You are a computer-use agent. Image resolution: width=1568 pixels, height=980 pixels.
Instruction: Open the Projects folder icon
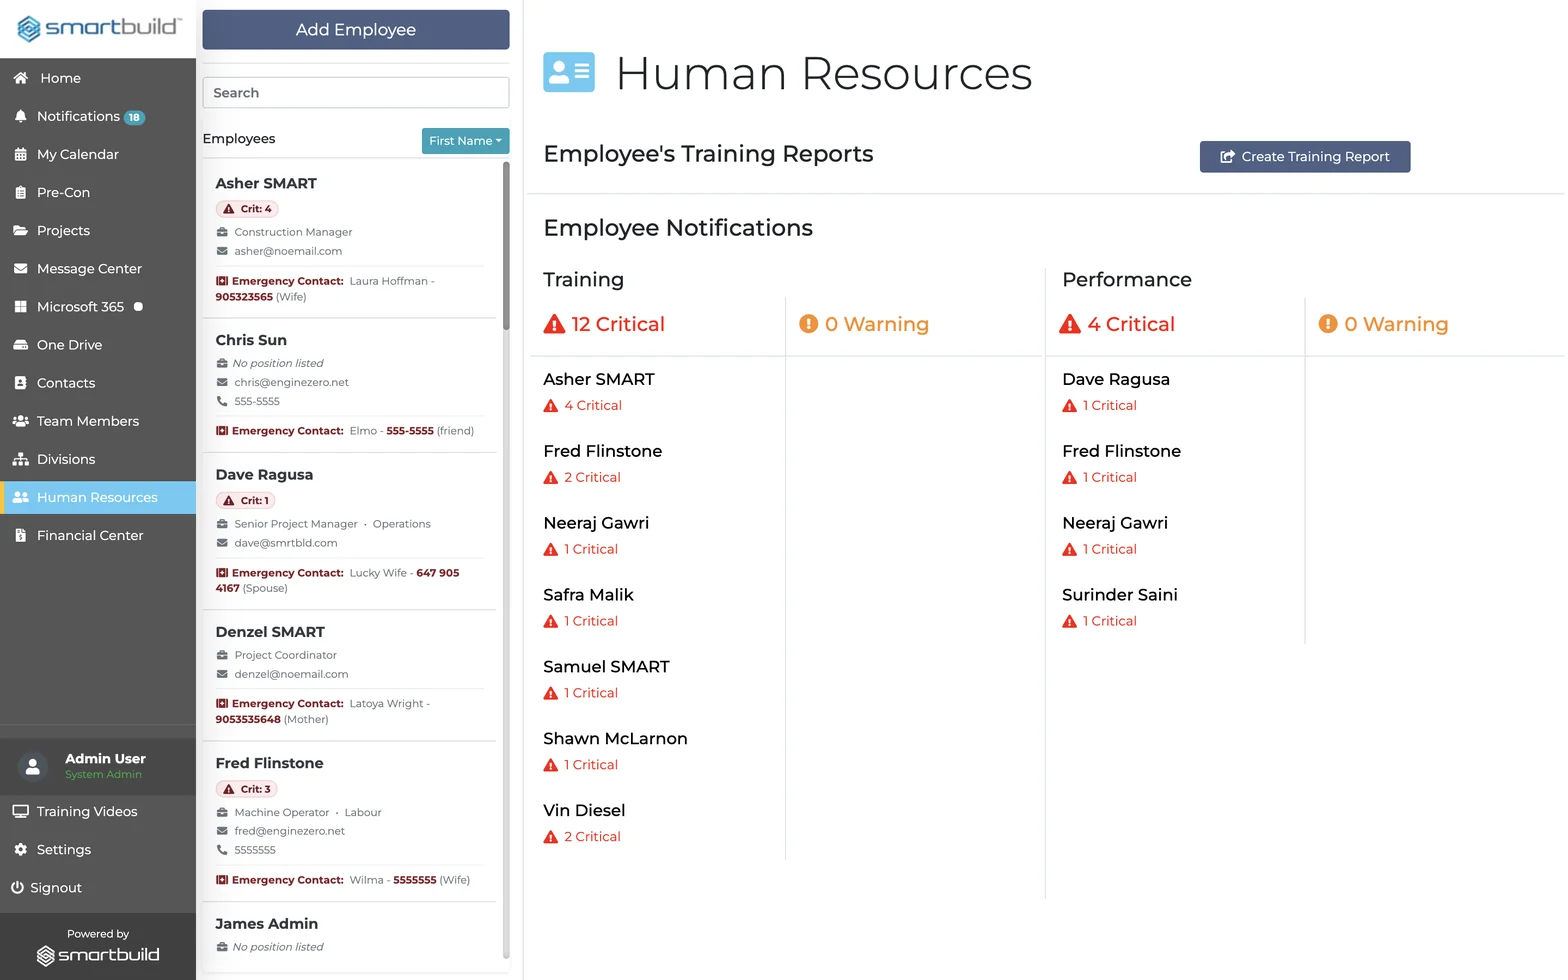coord(20,230)
